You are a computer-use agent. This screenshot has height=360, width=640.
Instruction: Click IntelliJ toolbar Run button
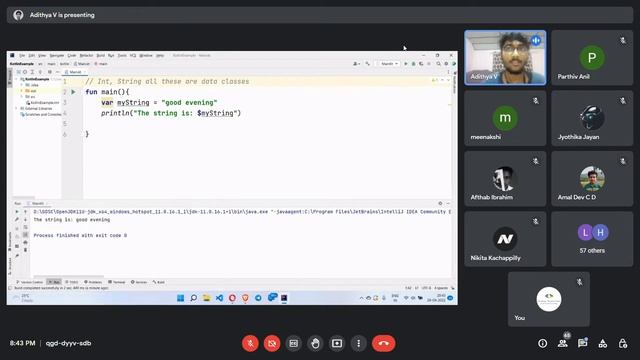pyautogui.click(x=406, y=64)
